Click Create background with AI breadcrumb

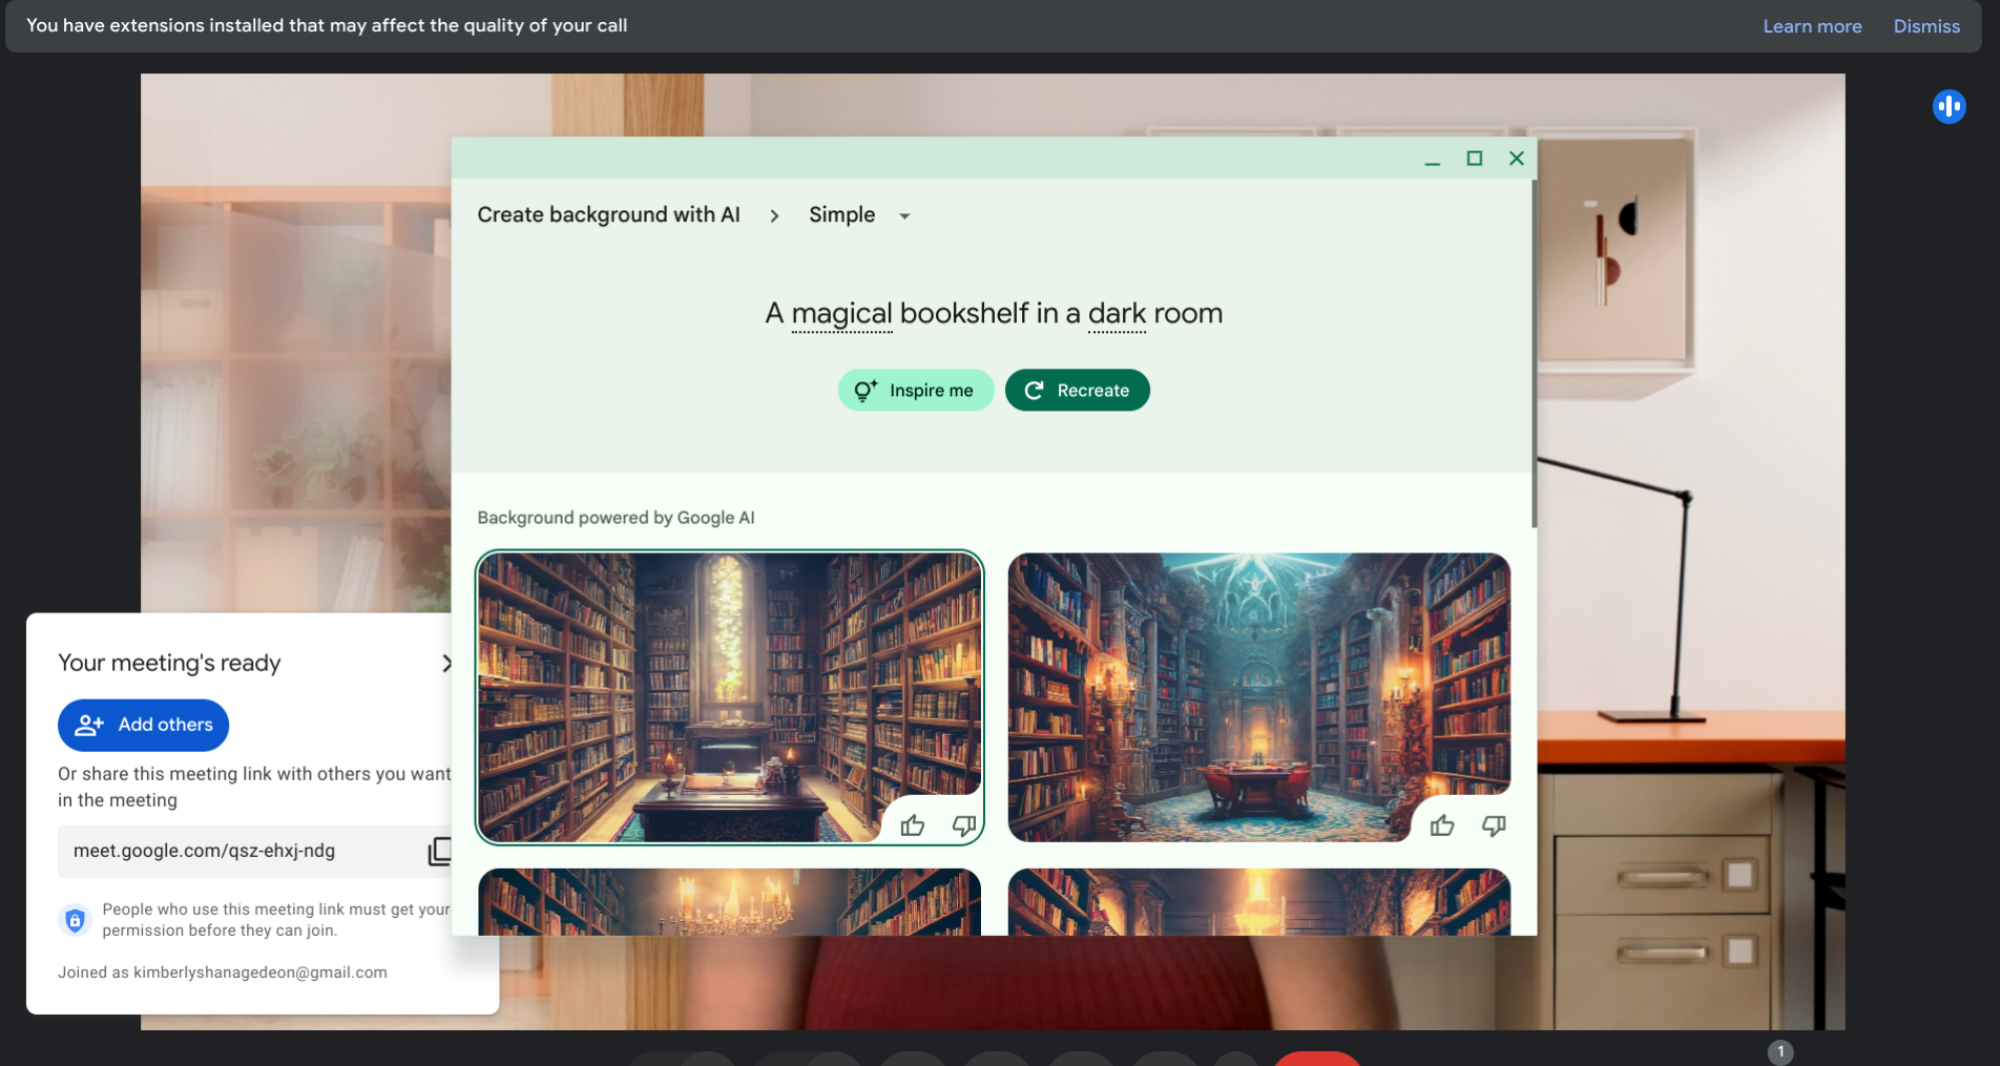pos(608,215)
